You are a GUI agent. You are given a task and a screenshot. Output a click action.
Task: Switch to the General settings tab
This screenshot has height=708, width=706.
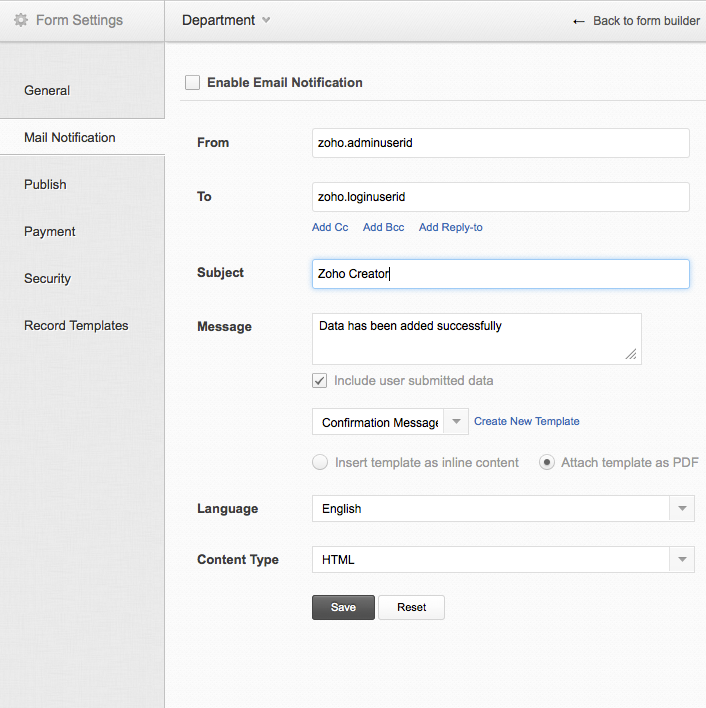(47, 91)
